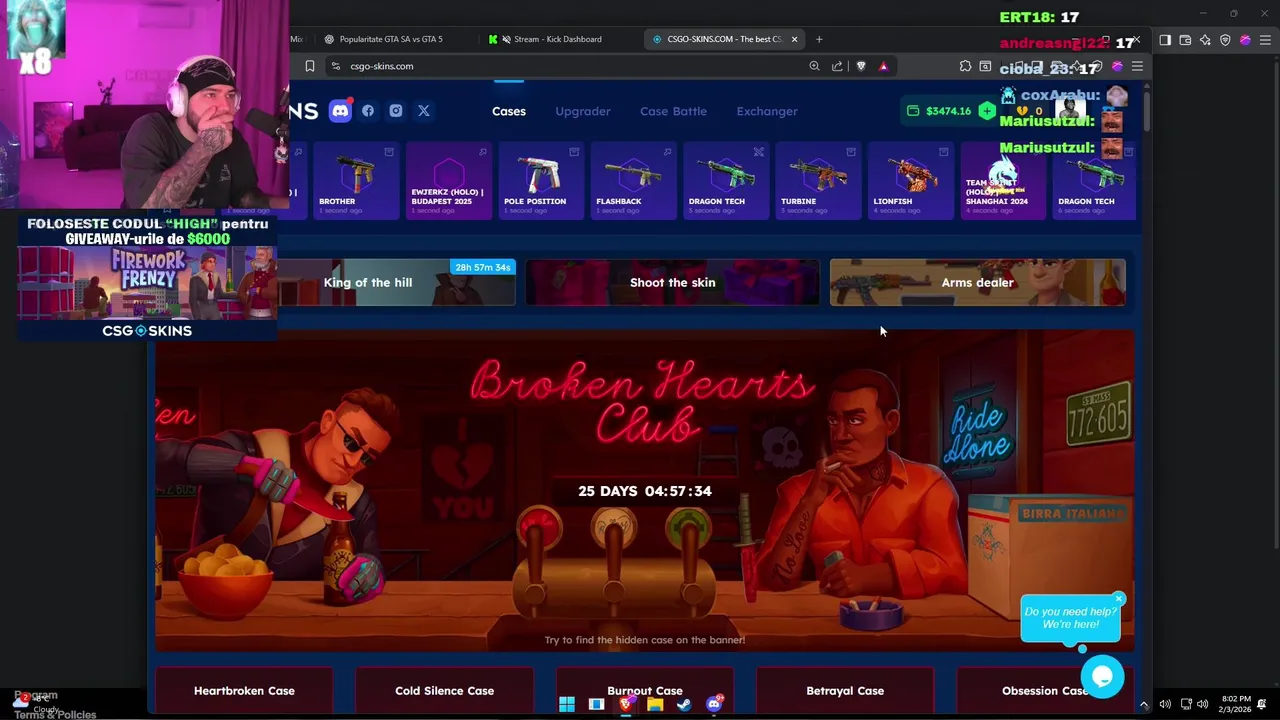This screenshot has height=720, width=1280.
Task: Open the Betrayal Case
Action: click(845, 691)
